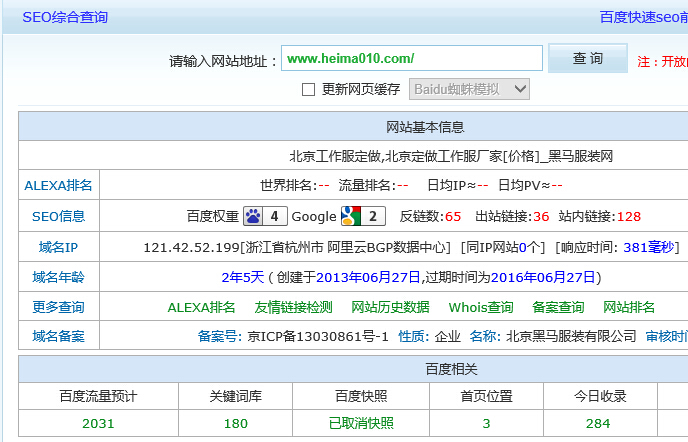Image resolution: width=688 pixels, height=442 pixels.
Task: Click the 网站基本信息 section header
Action: tap(425, 127)
